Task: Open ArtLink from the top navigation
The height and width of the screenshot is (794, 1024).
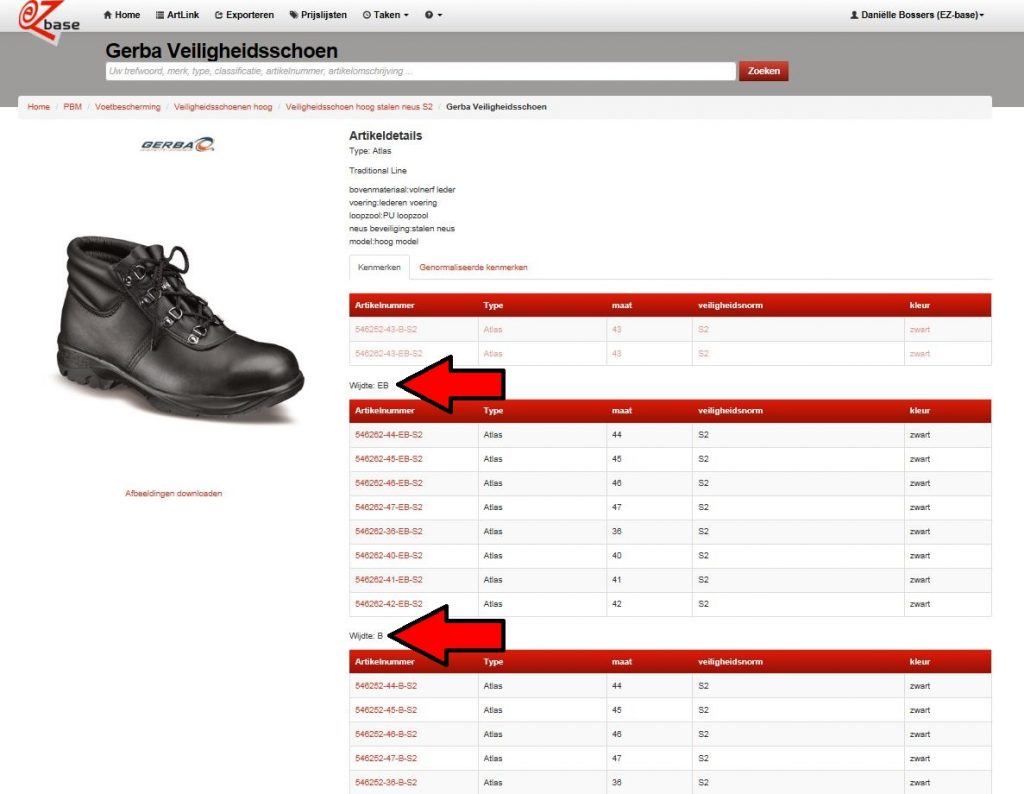Action: tap(178, 15)
